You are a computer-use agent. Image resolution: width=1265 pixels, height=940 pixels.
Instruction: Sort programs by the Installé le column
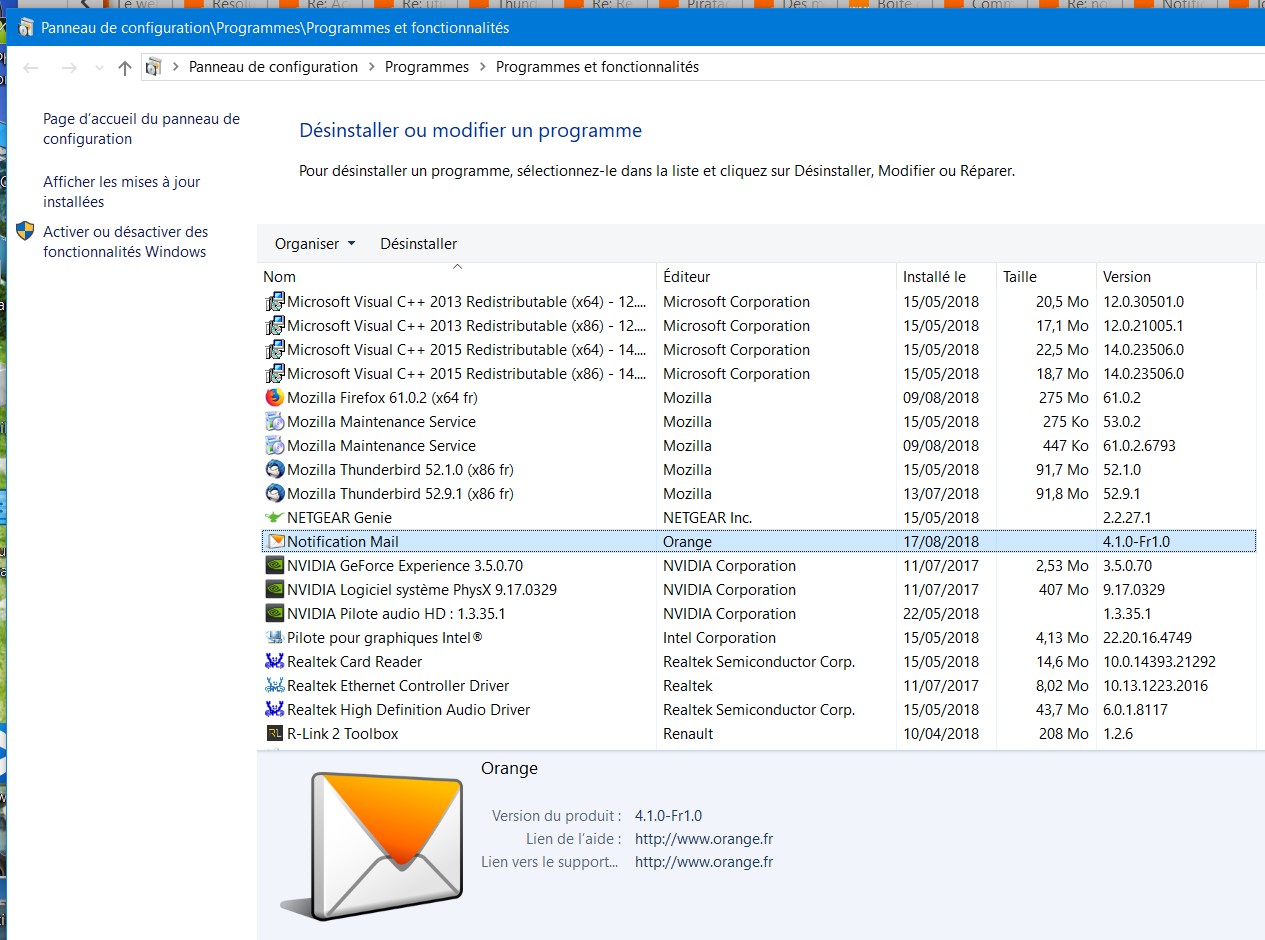click(x=934, y=277)
